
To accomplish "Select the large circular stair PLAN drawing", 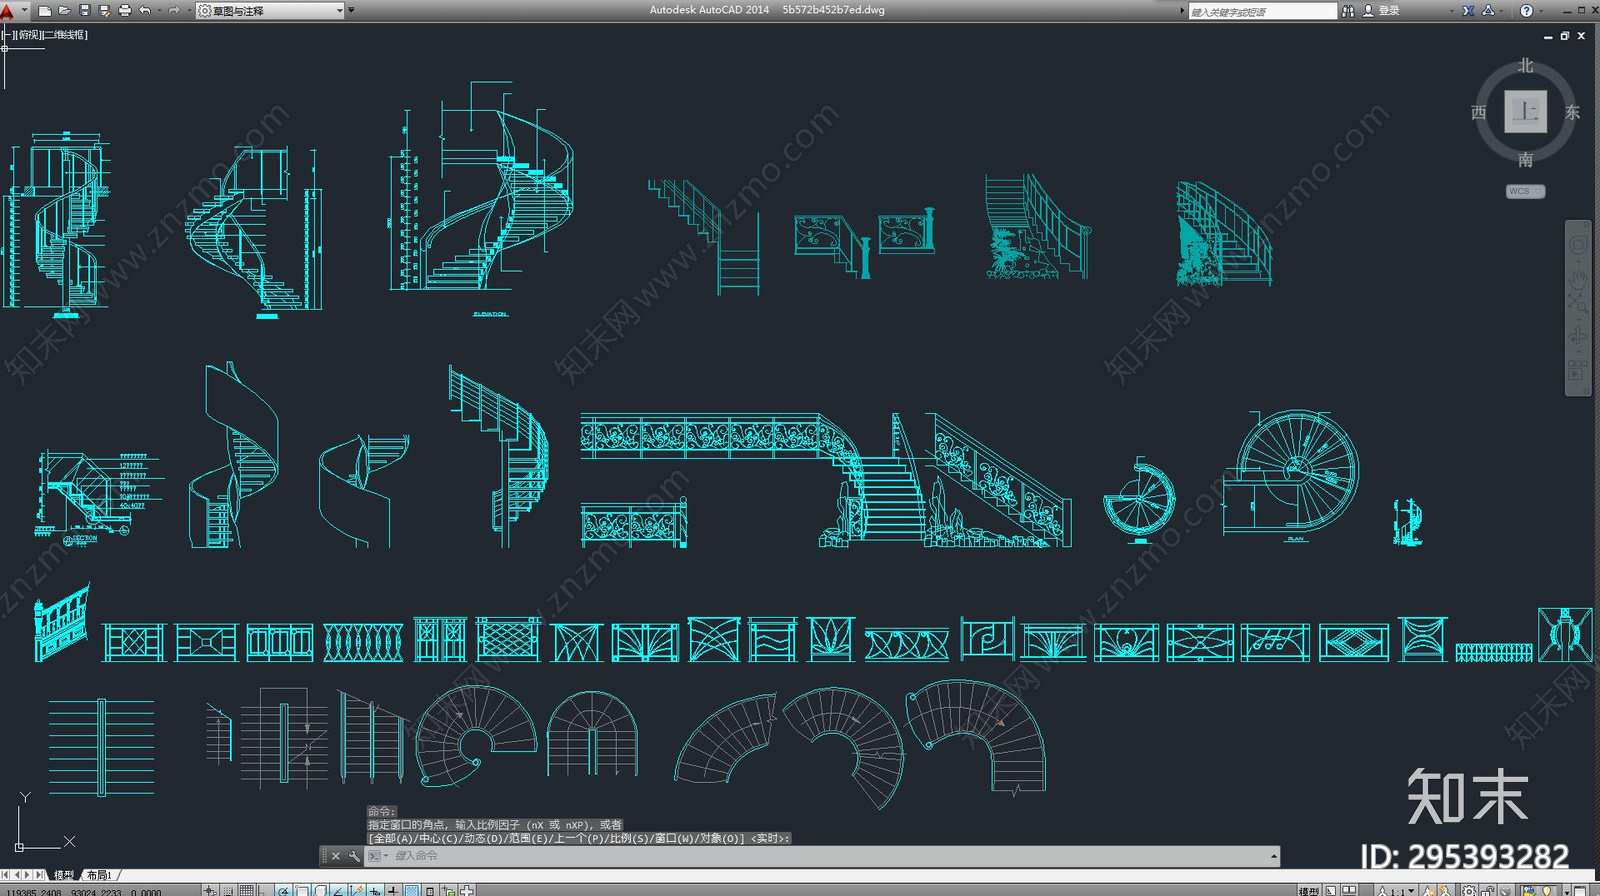I will pos(1290,475).
